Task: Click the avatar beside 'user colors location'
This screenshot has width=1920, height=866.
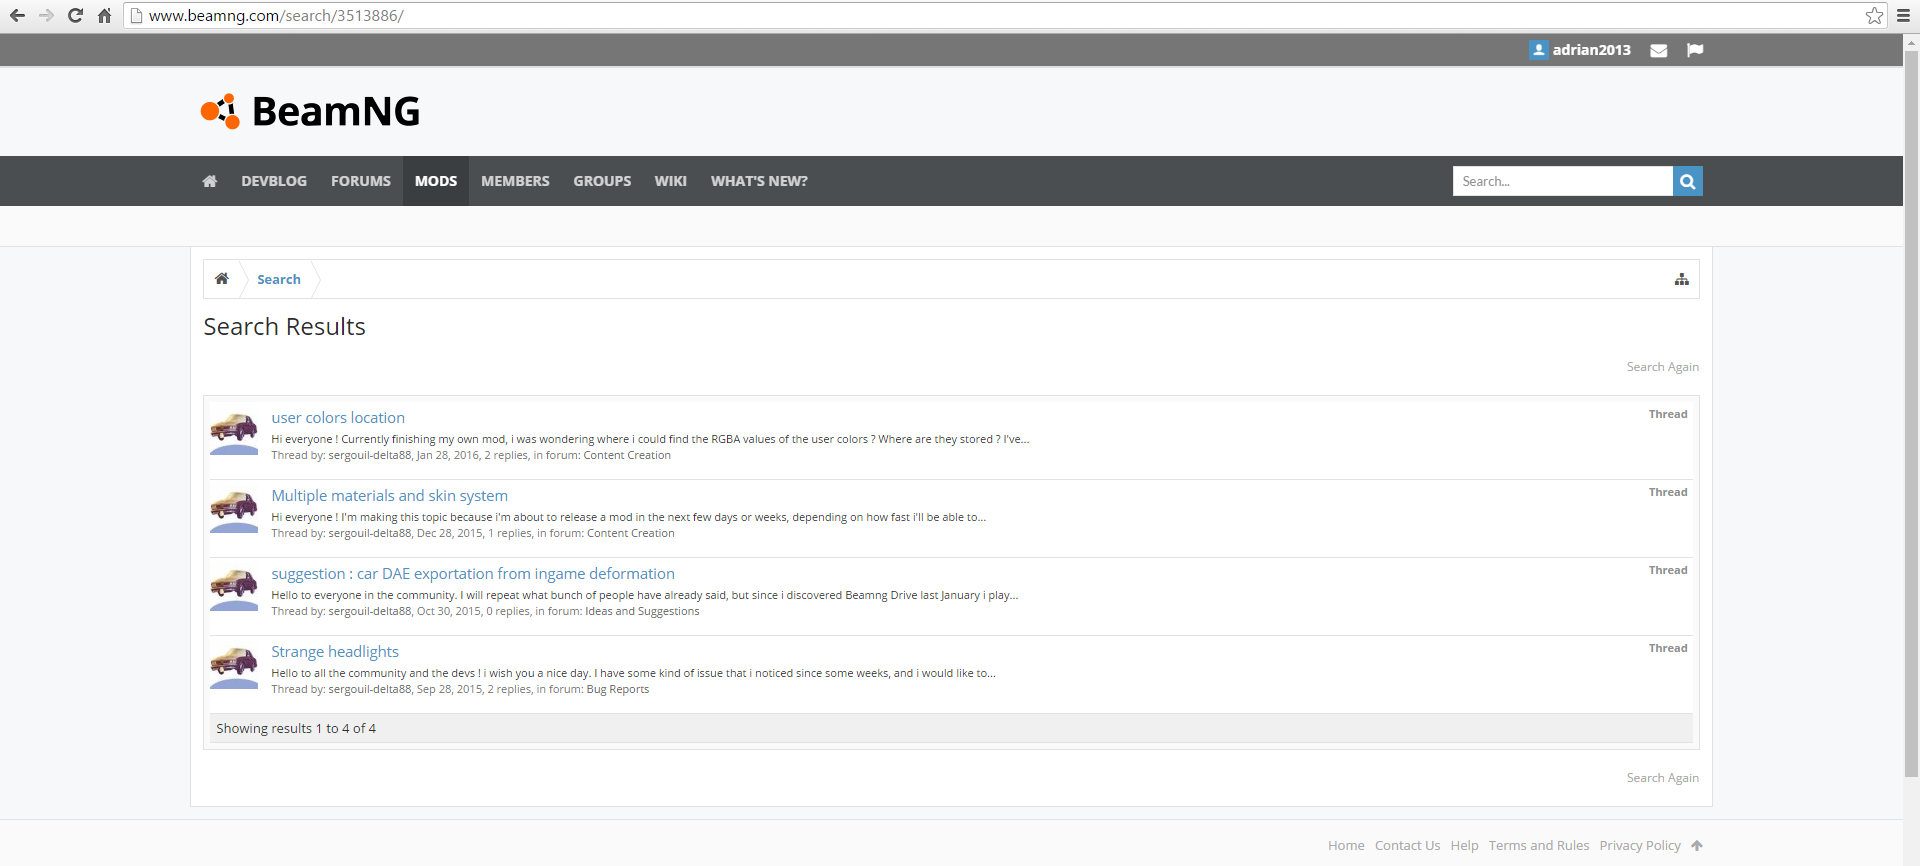Action: pos(234,433)
